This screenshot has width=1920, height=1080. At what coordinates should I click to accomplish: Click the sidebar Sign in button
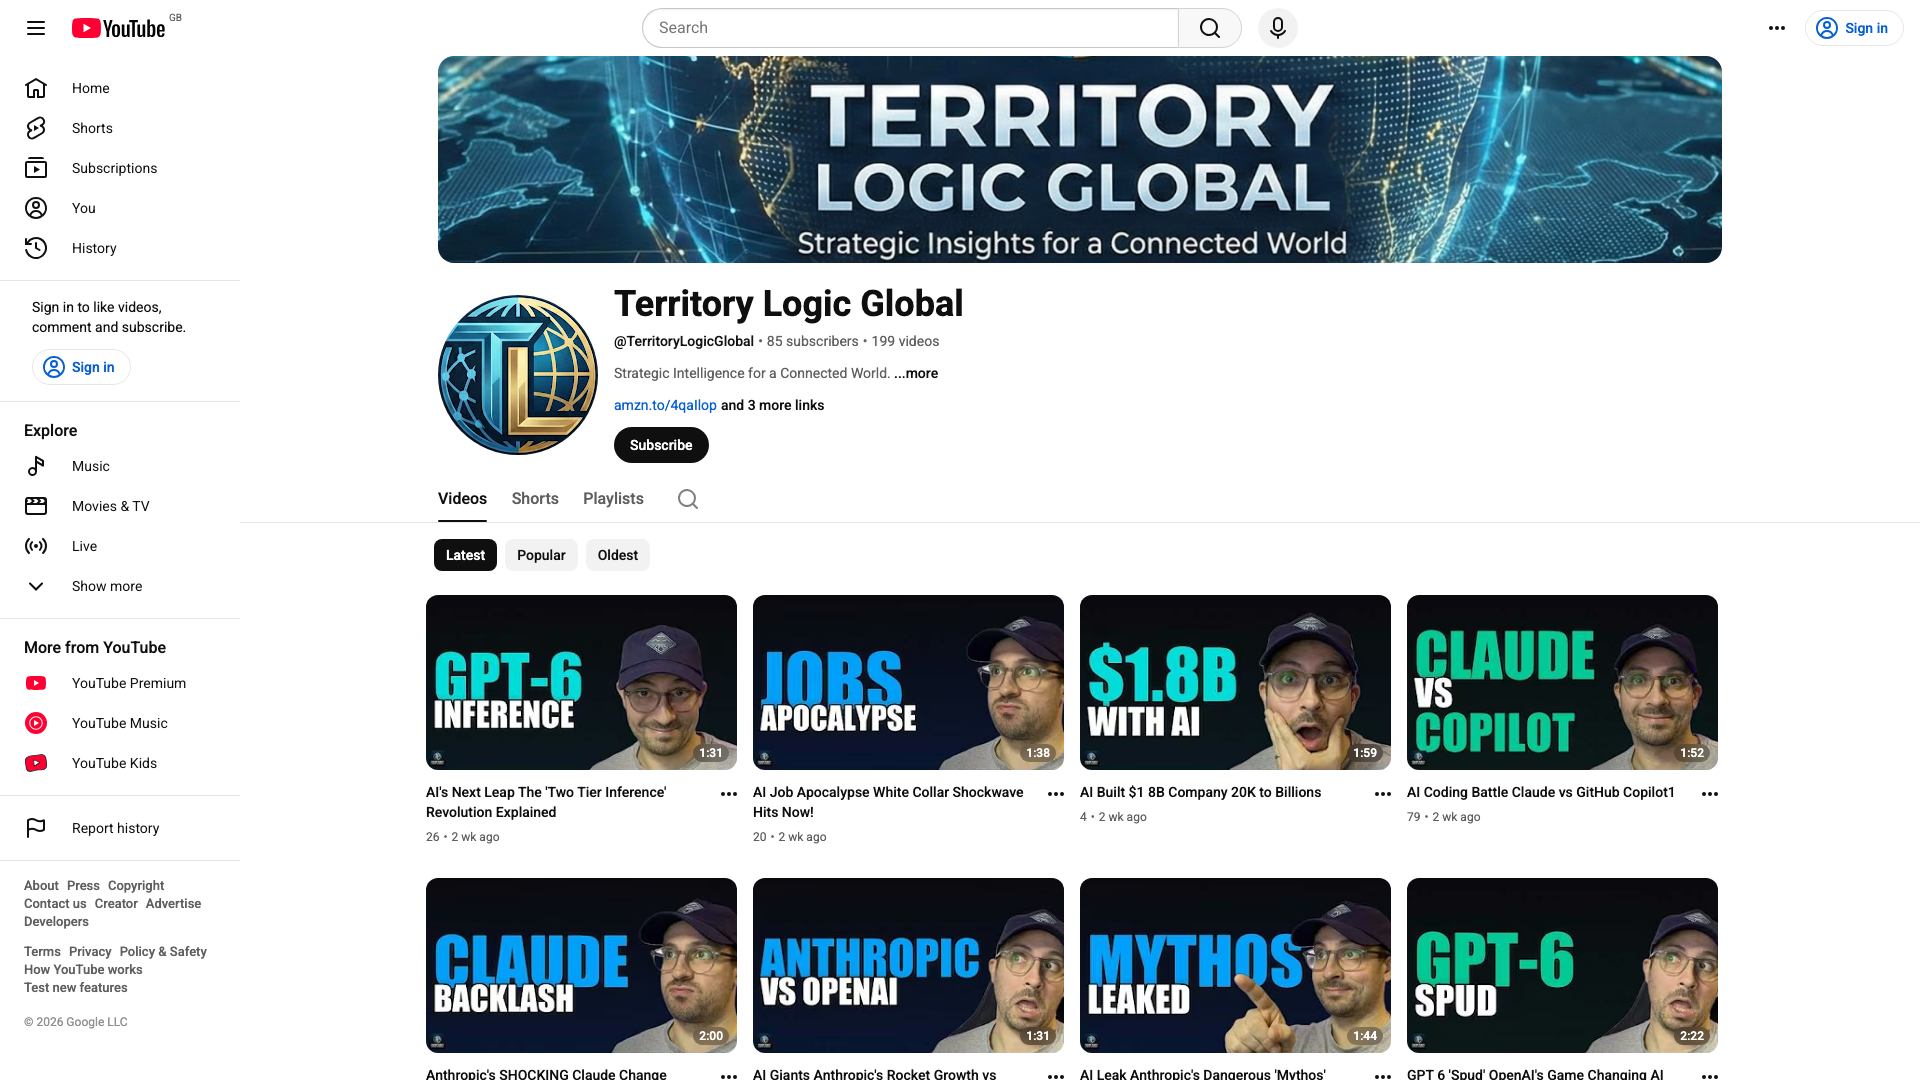pyautogui.click(x=81, y=367)
